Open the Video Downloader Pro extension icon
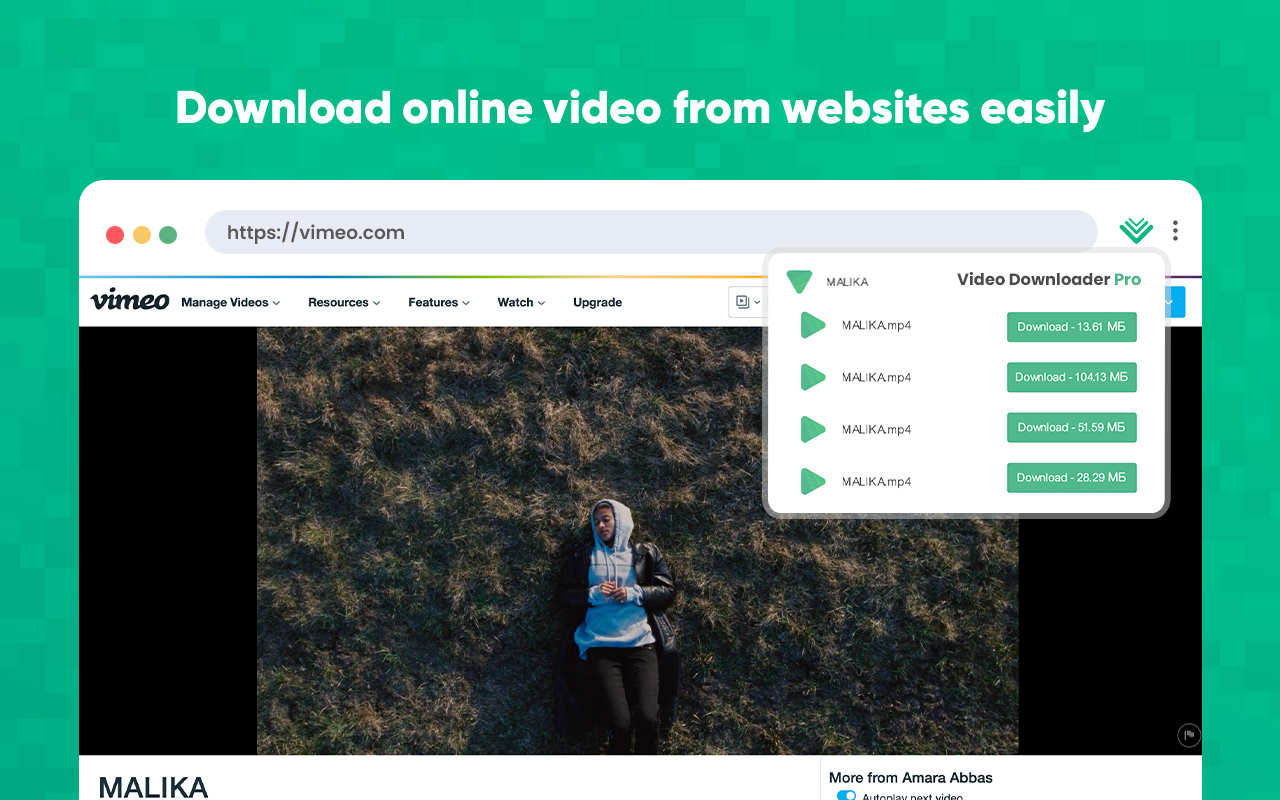 [1135, 230]
